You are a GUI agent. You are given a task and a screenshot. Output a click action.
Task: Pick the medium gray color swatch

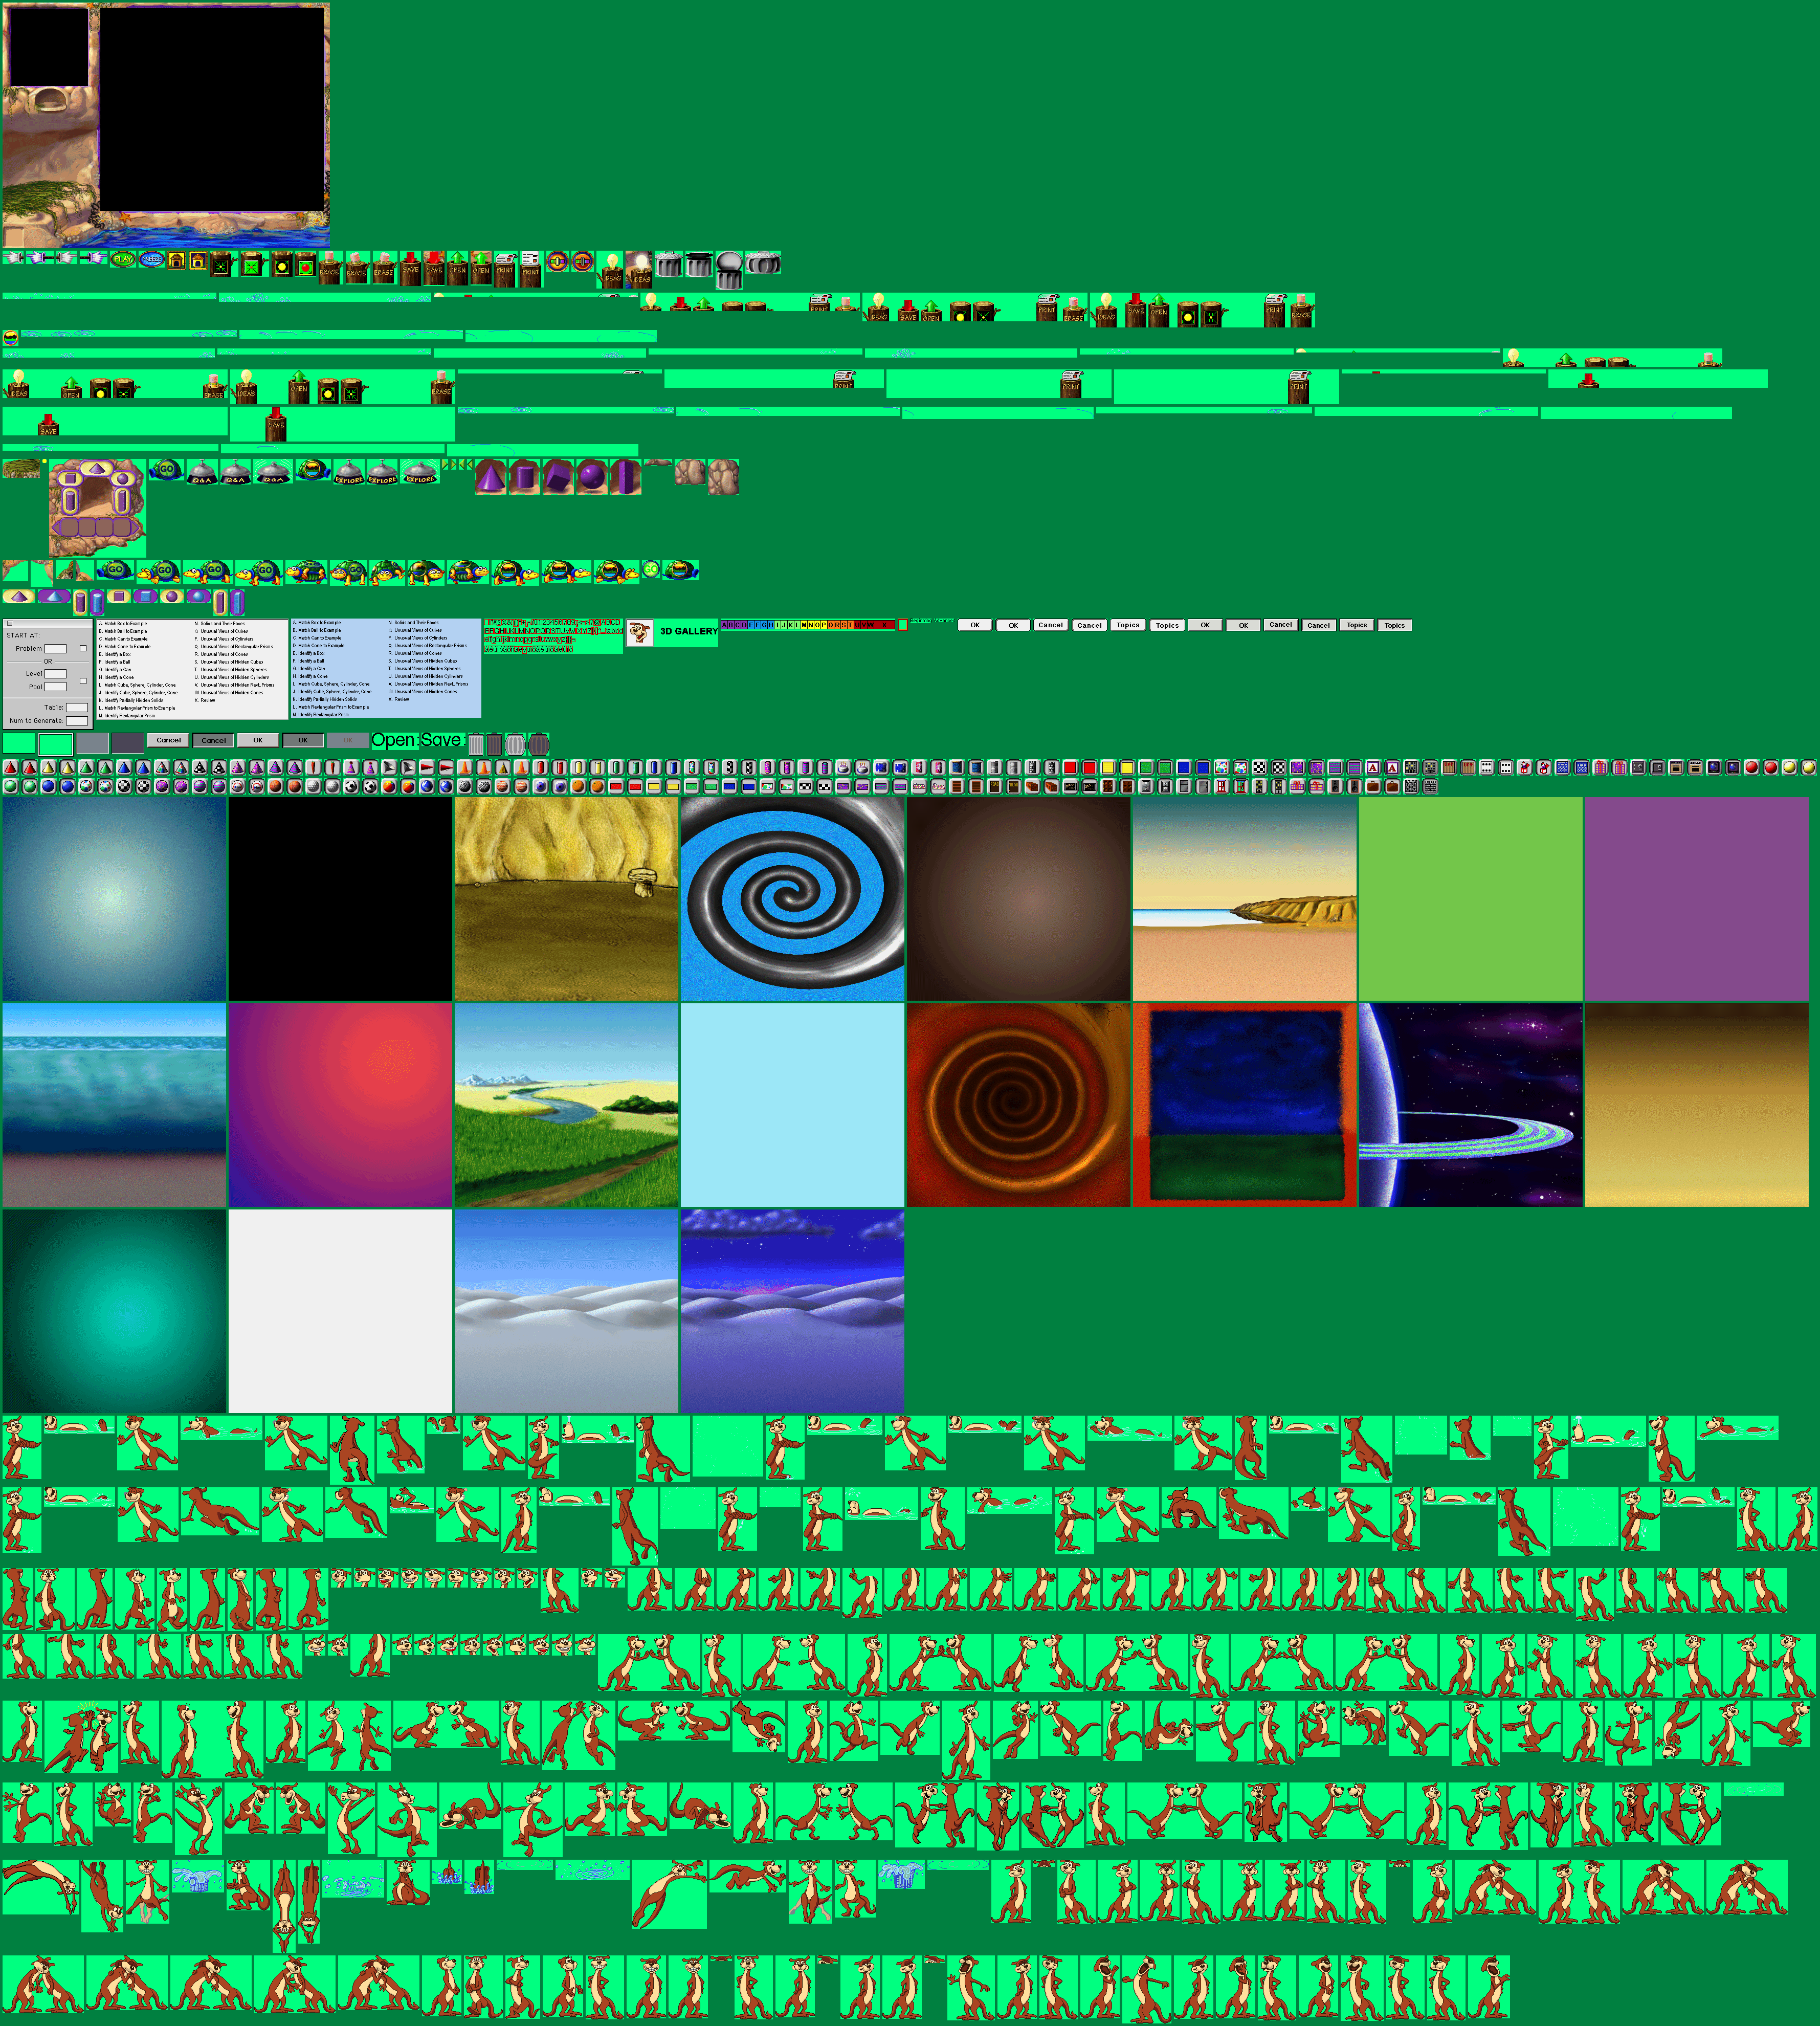pos(92,743)
